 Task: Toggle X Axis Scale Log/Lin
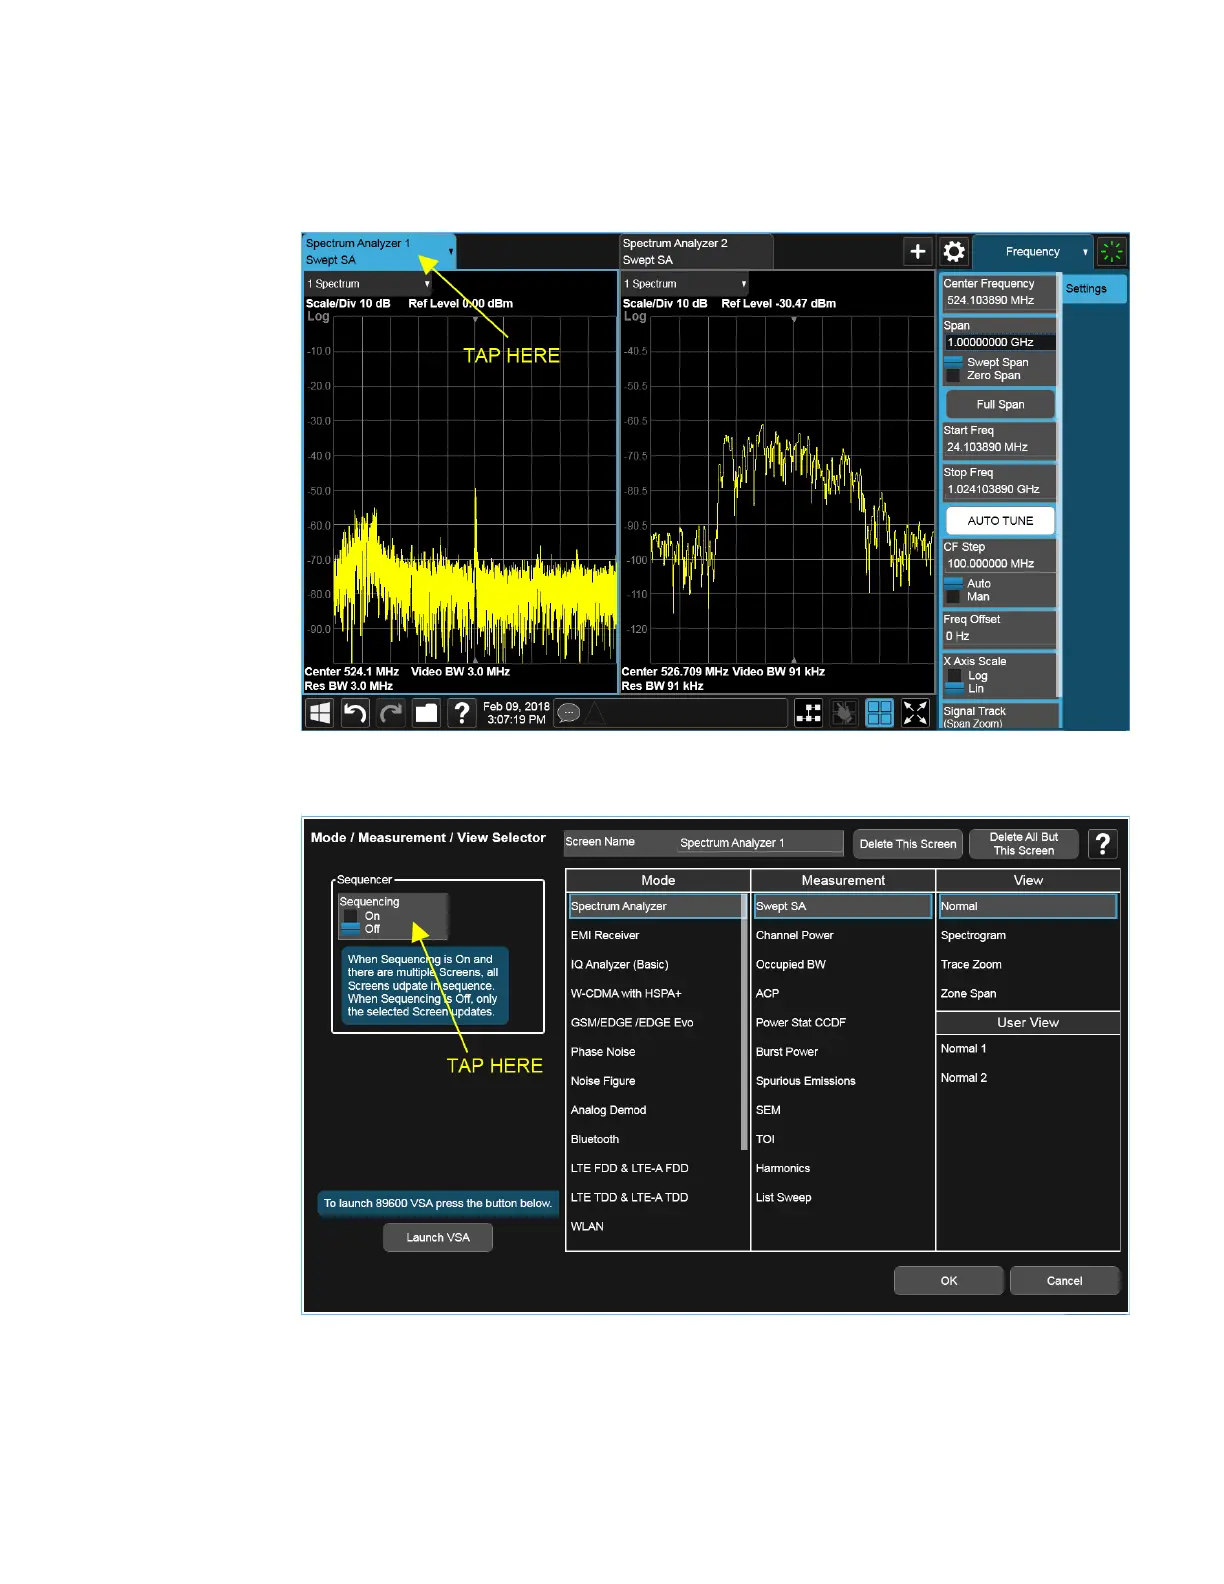pos(954,682)
